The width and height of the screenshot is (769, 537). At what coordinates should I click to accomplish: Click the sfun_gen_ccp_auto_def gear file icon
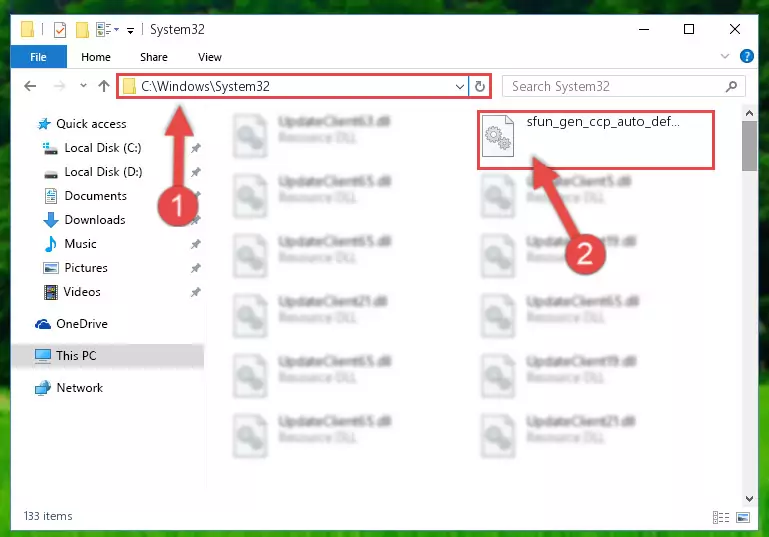[x=497, y=136]
